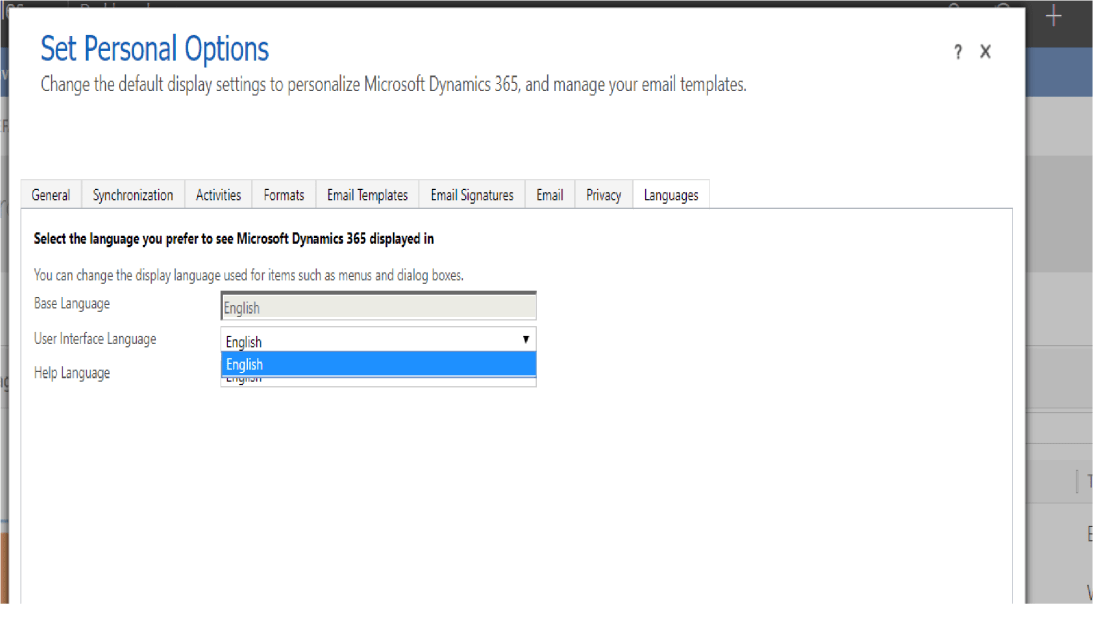1100x618 pixels.
Task: Click the question mark help icon
Action: (x=958, y=53)
